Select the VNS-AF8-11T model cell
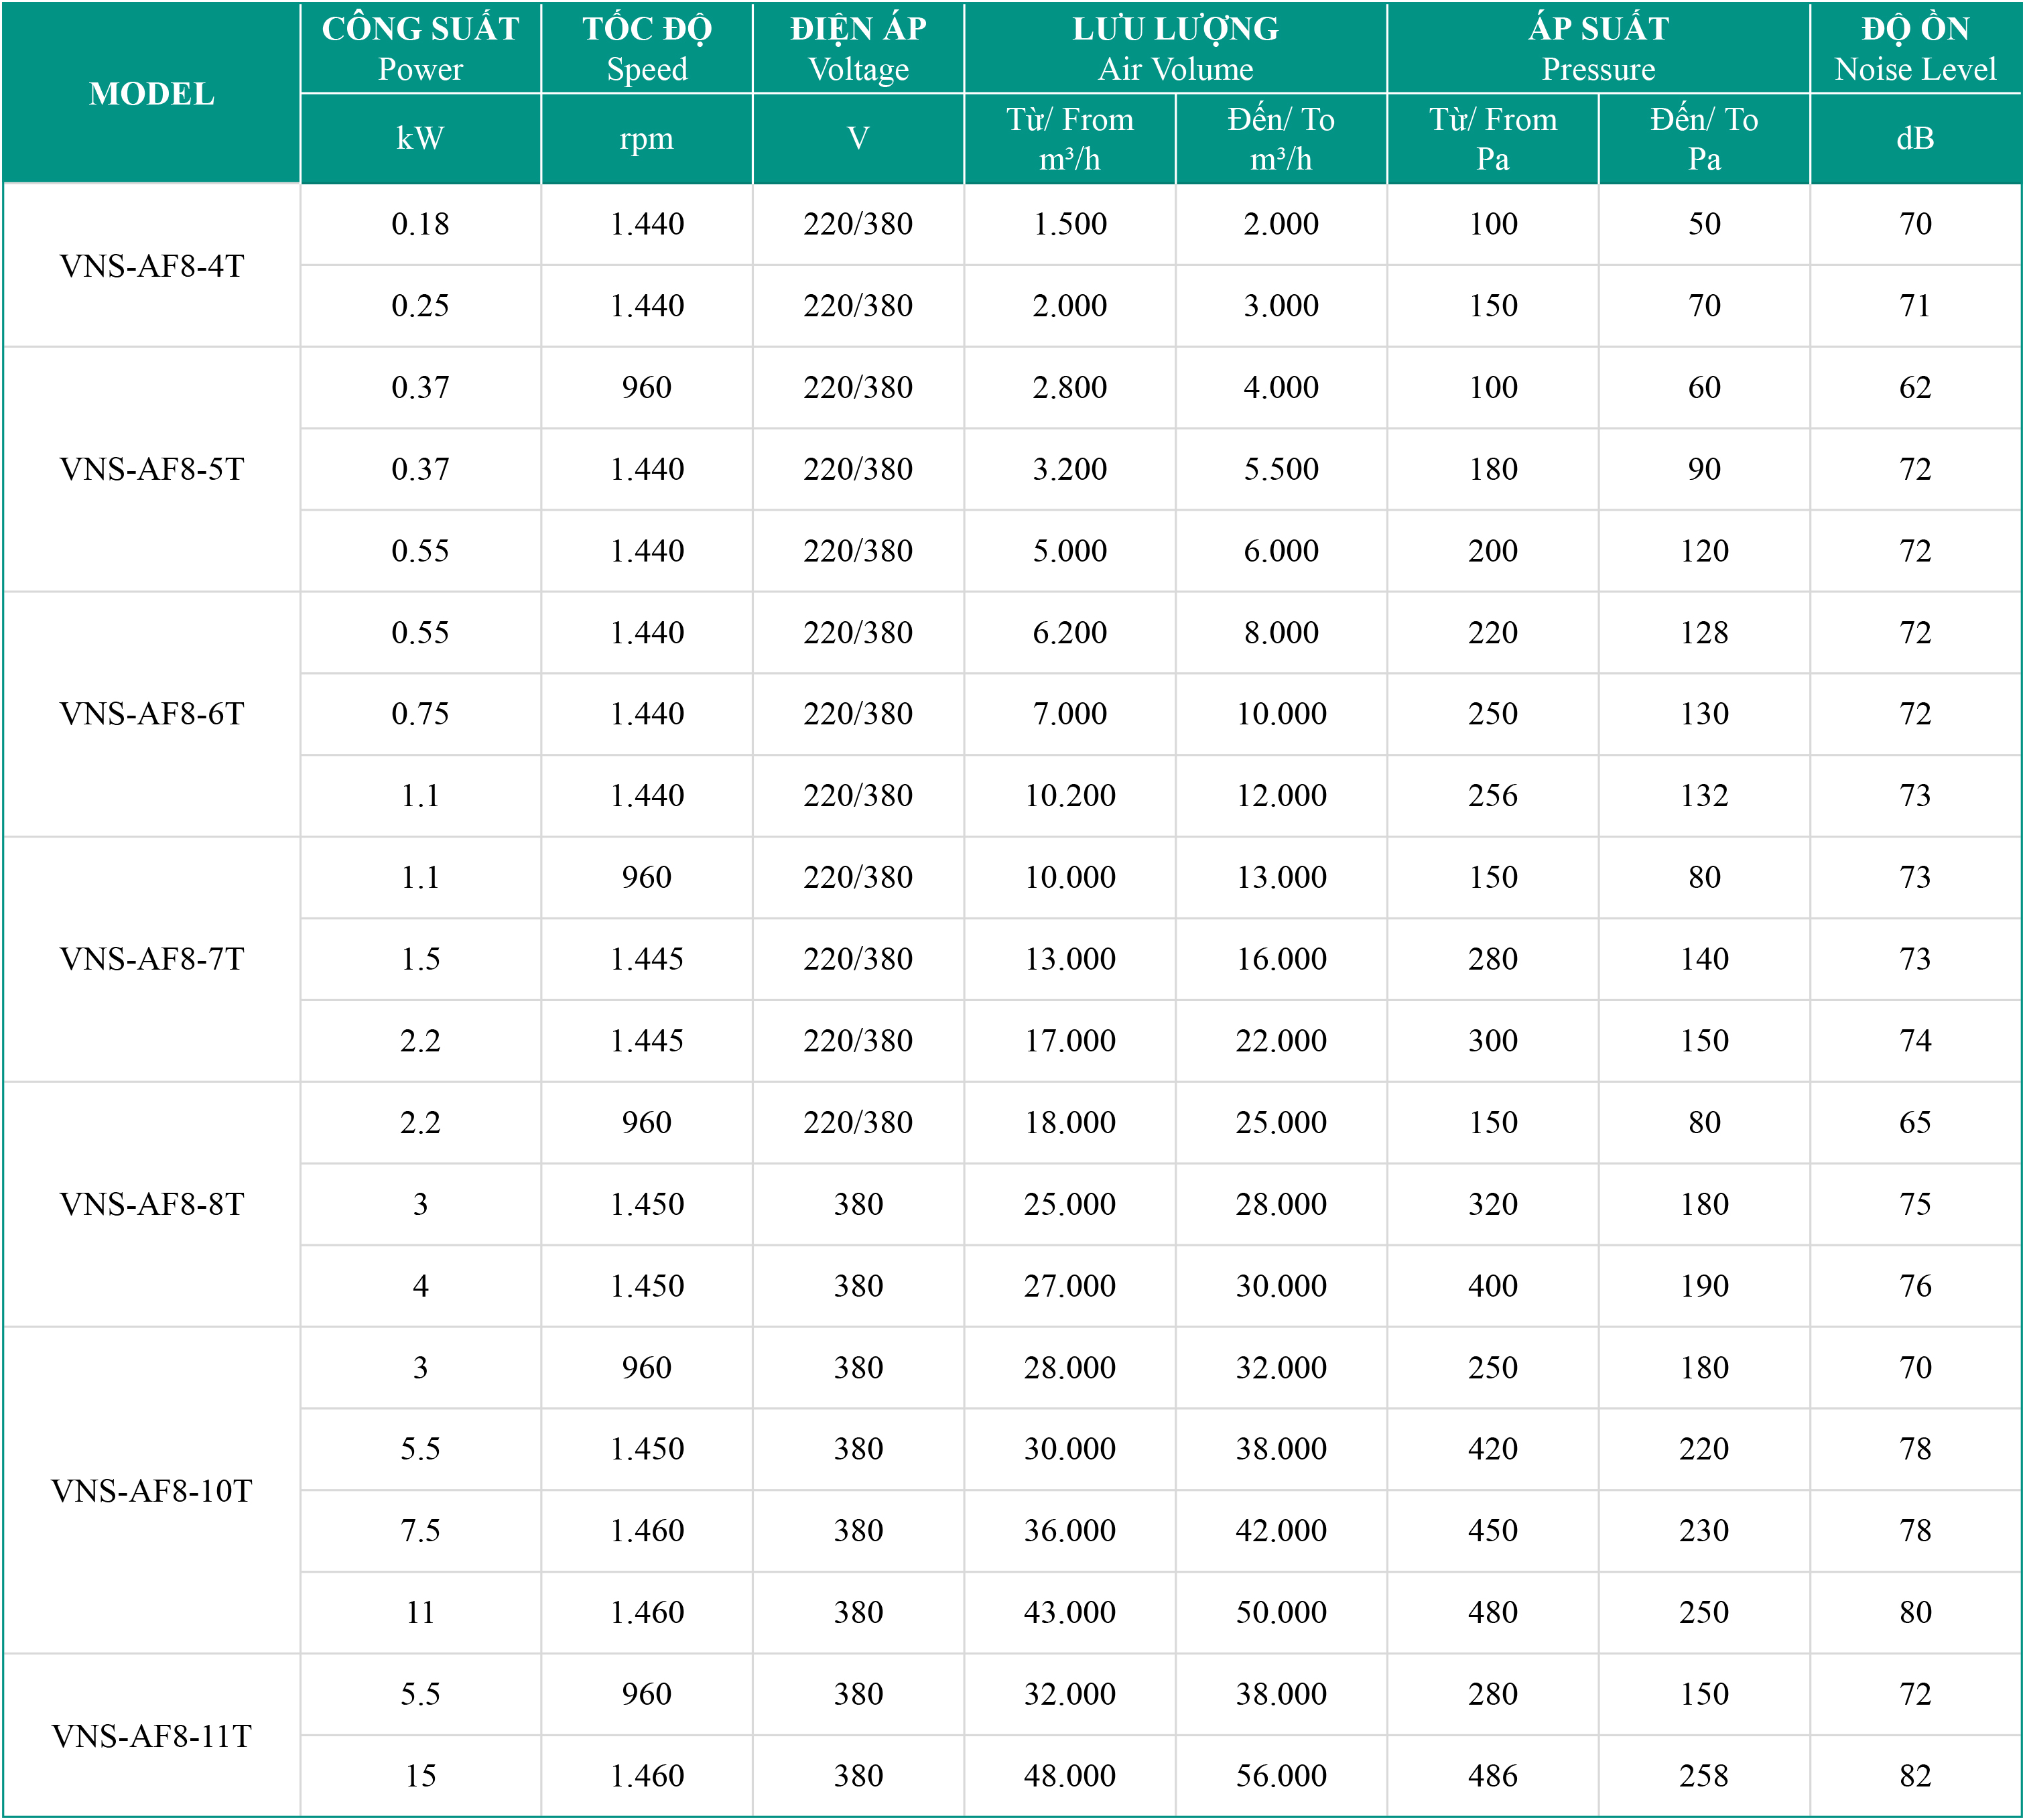 [x=152, y=1735]
